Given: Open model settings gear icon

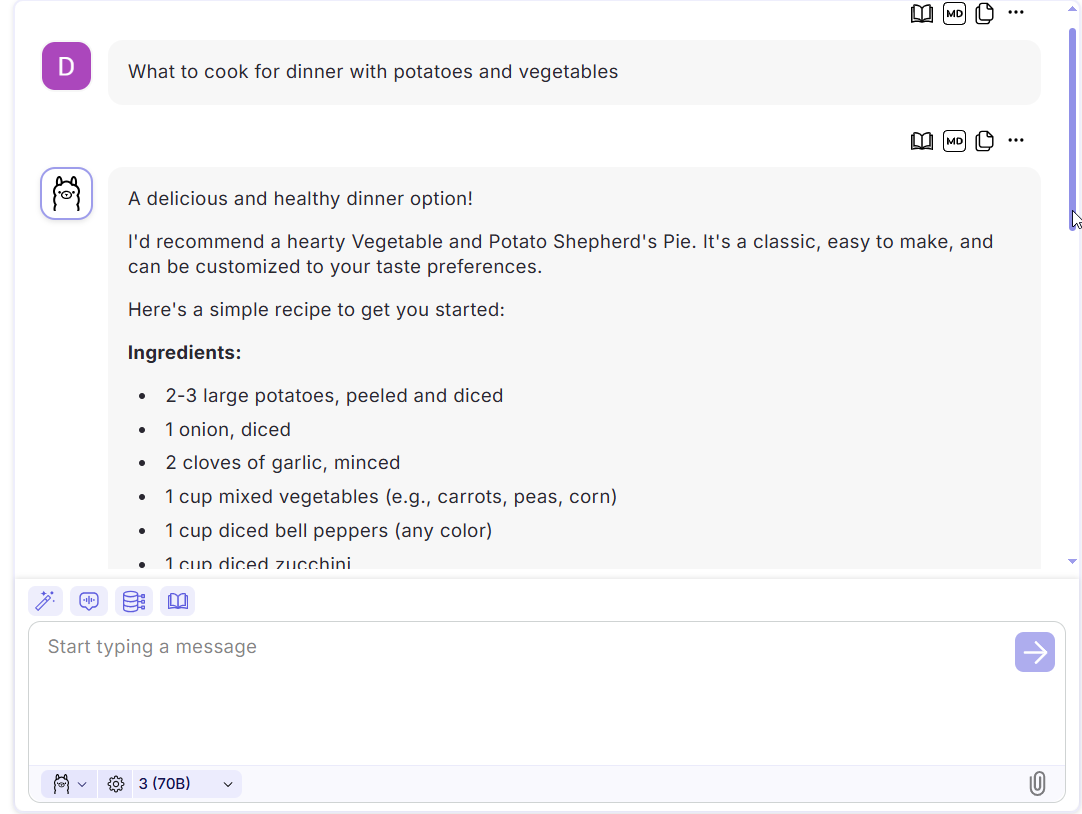Looking at the screenshot, I should coord(115,784).
